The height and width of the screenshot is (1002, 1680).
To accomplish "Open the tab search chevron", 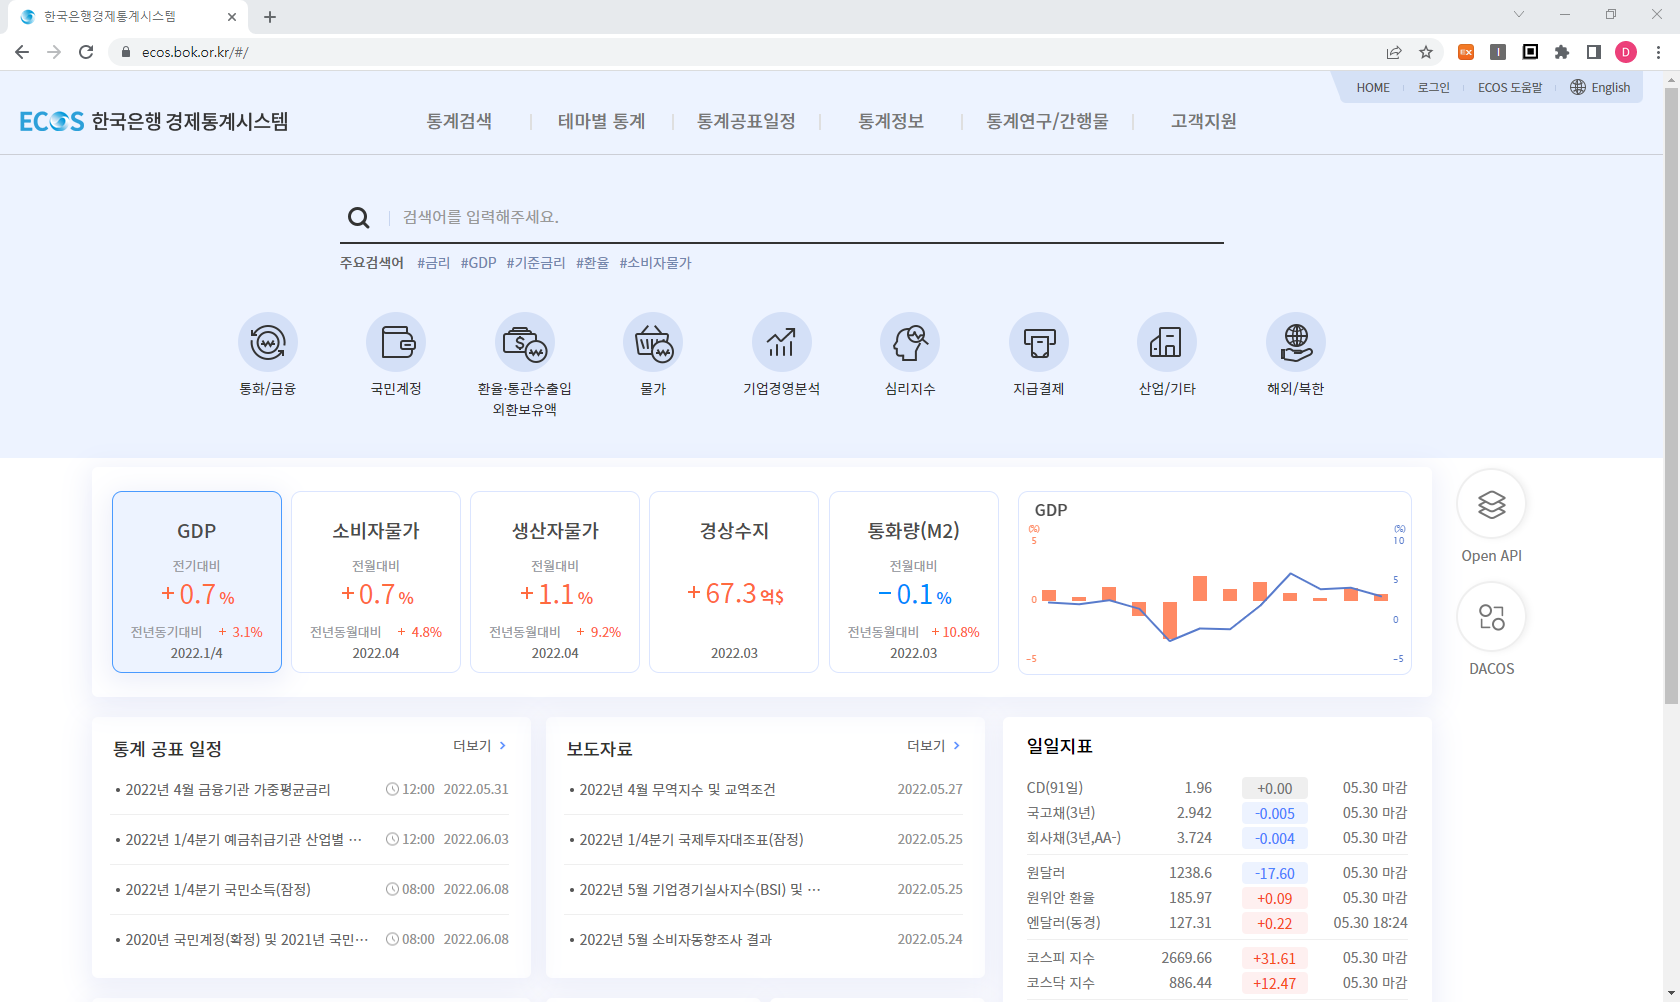I will coord(1519,14).
